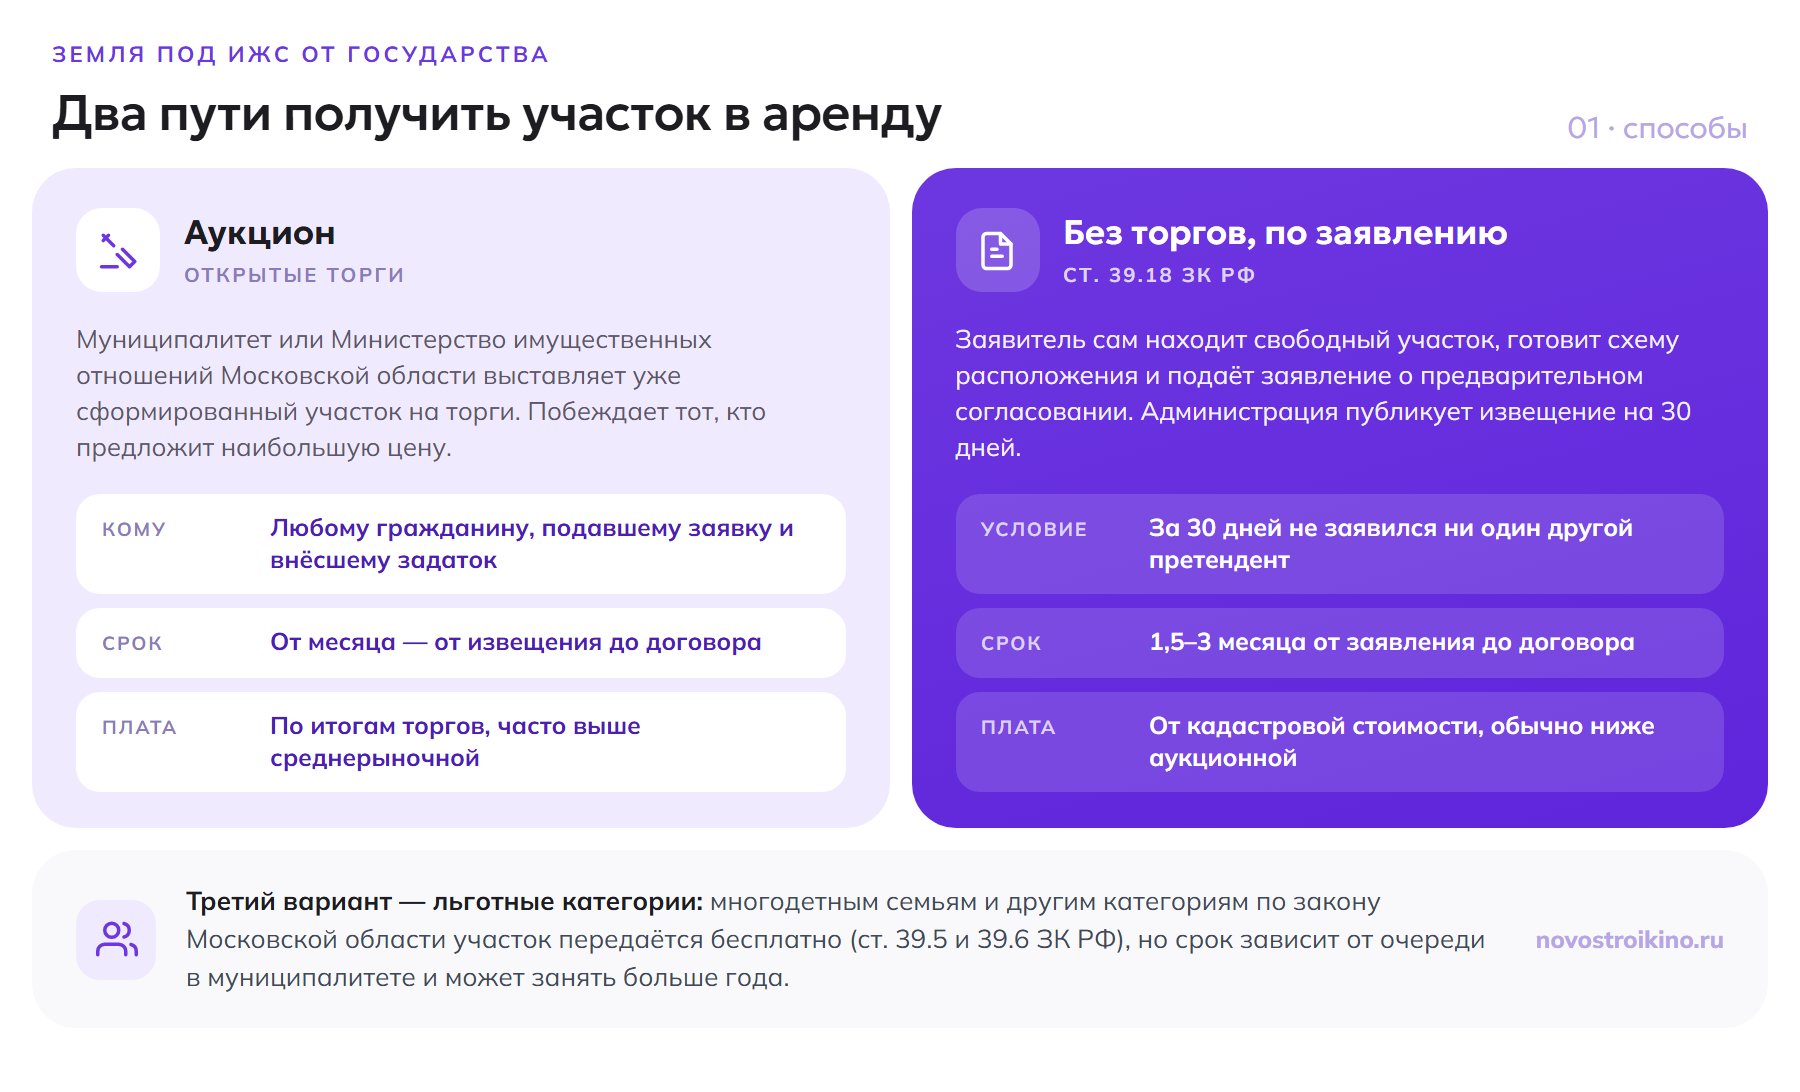Select the Без торгов, по заявлению title
1800x1092 pixels.
coord(1285,233)
